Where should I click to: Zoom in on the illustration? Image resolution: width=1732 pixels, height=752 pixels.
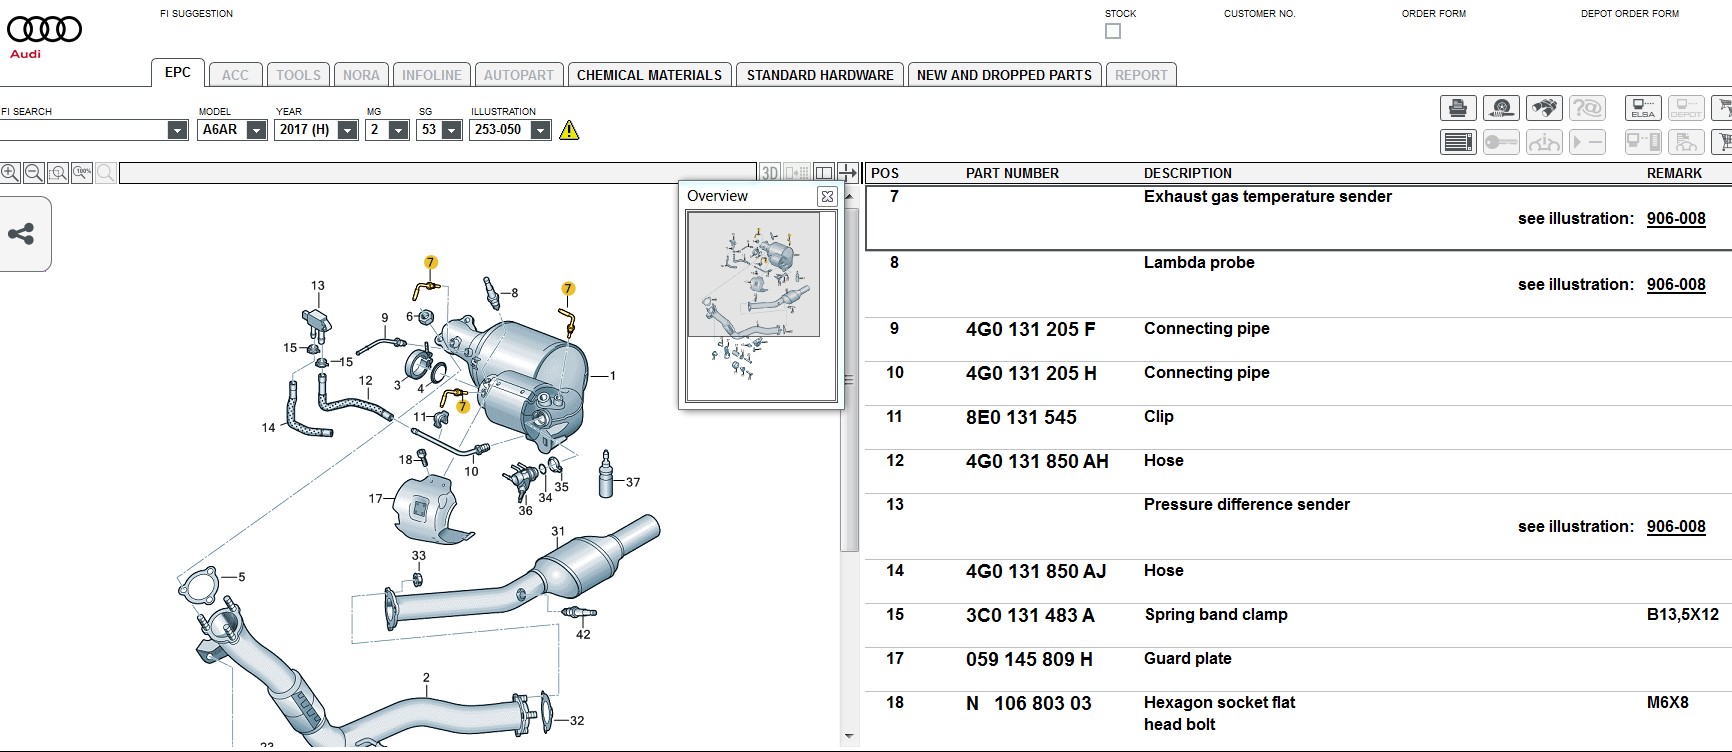pyautogui.click(x=10, y=173)
